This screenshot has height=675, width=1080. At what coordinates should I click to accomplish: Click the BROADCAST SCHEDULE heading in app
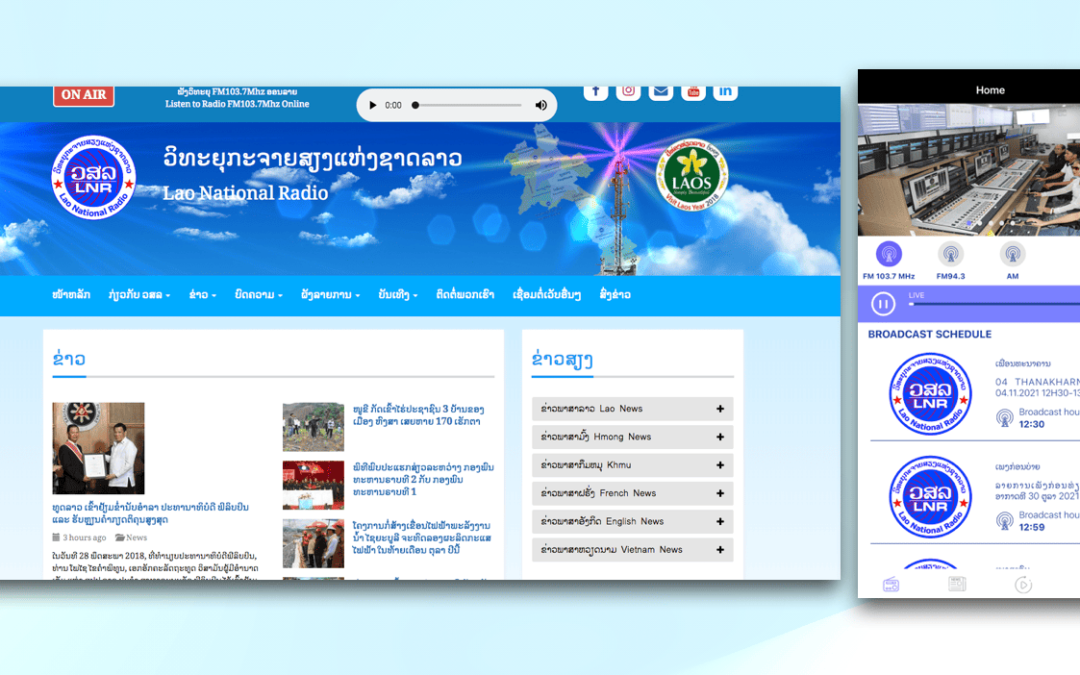[x=929, y=334]
